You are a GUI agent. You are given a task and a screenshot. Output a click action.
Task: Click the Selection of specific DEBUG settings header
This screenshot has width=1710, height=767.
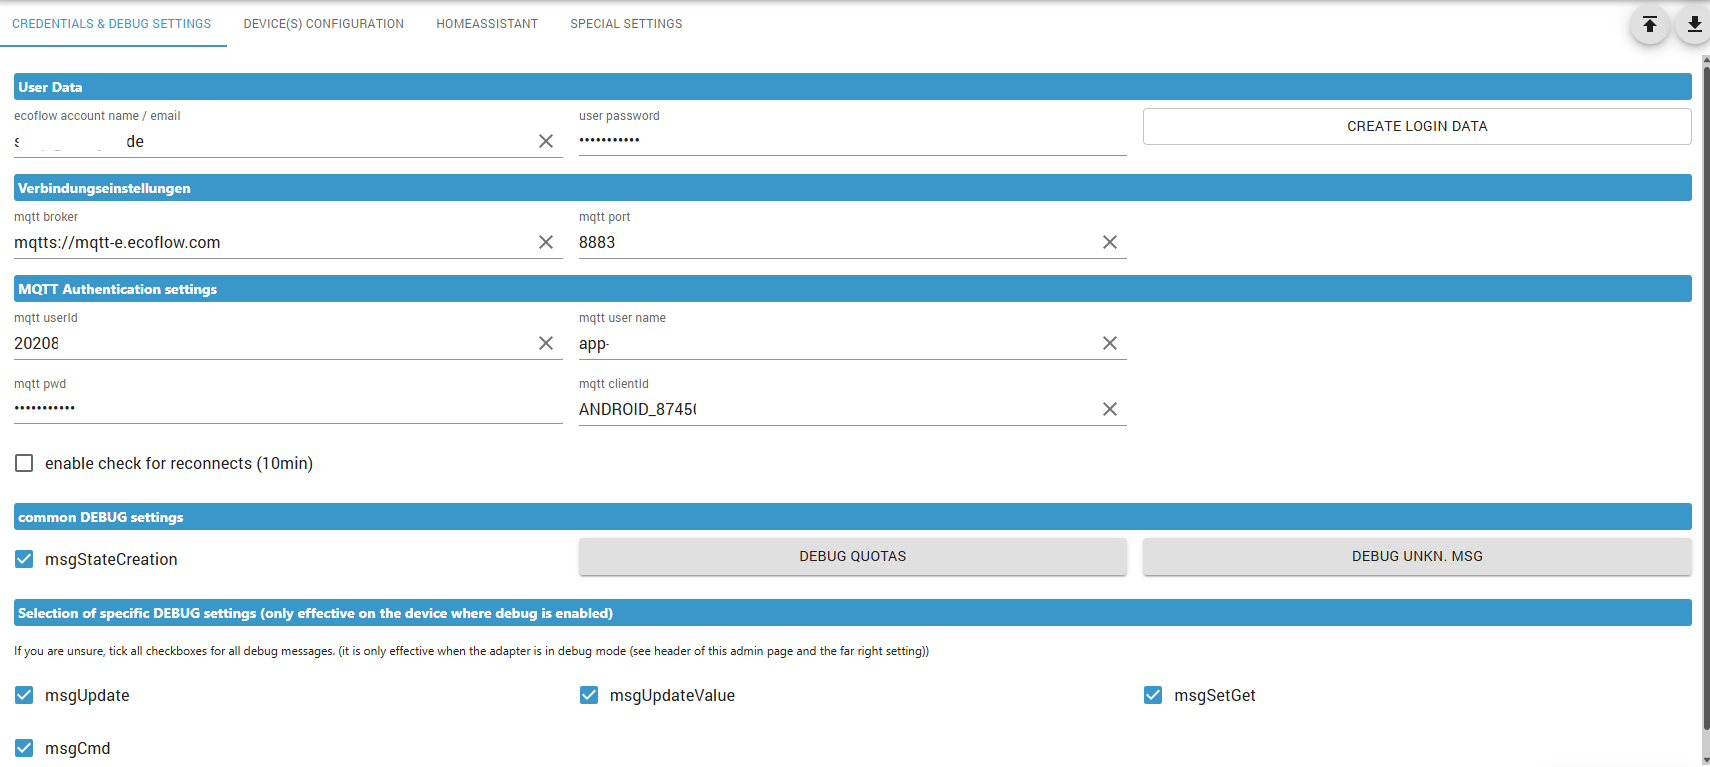click(853, 613)
